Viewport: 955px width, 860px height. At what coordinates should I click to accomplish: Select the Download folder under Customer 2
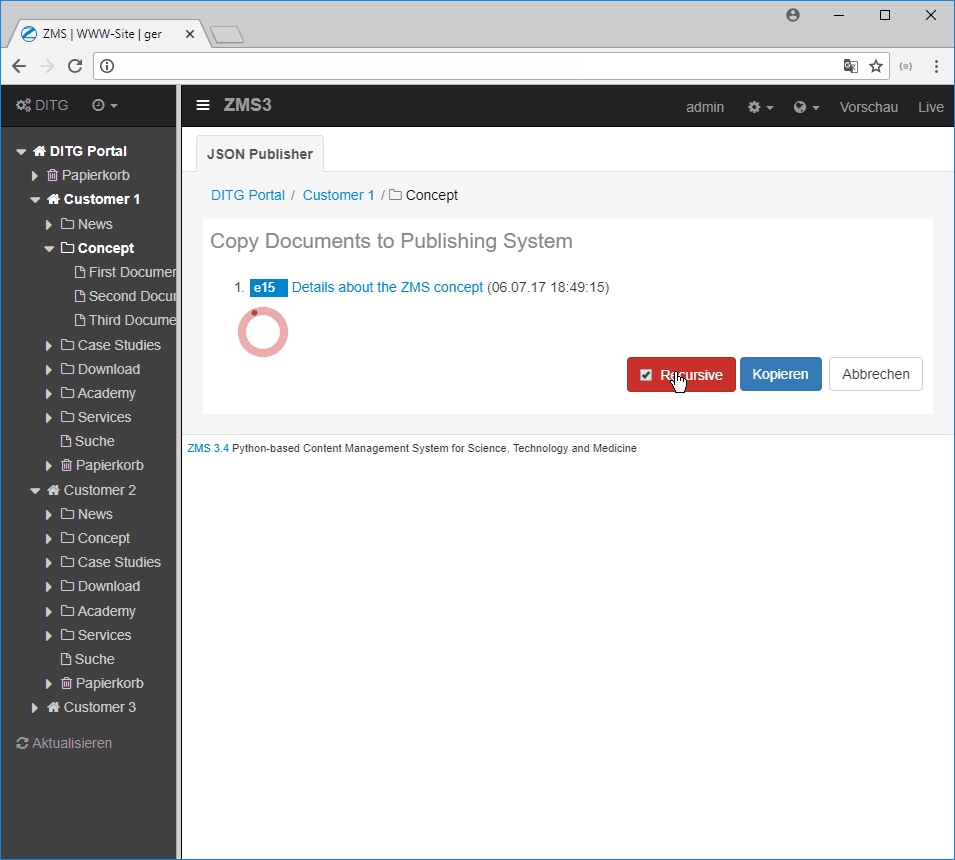(x=109, y=587)
